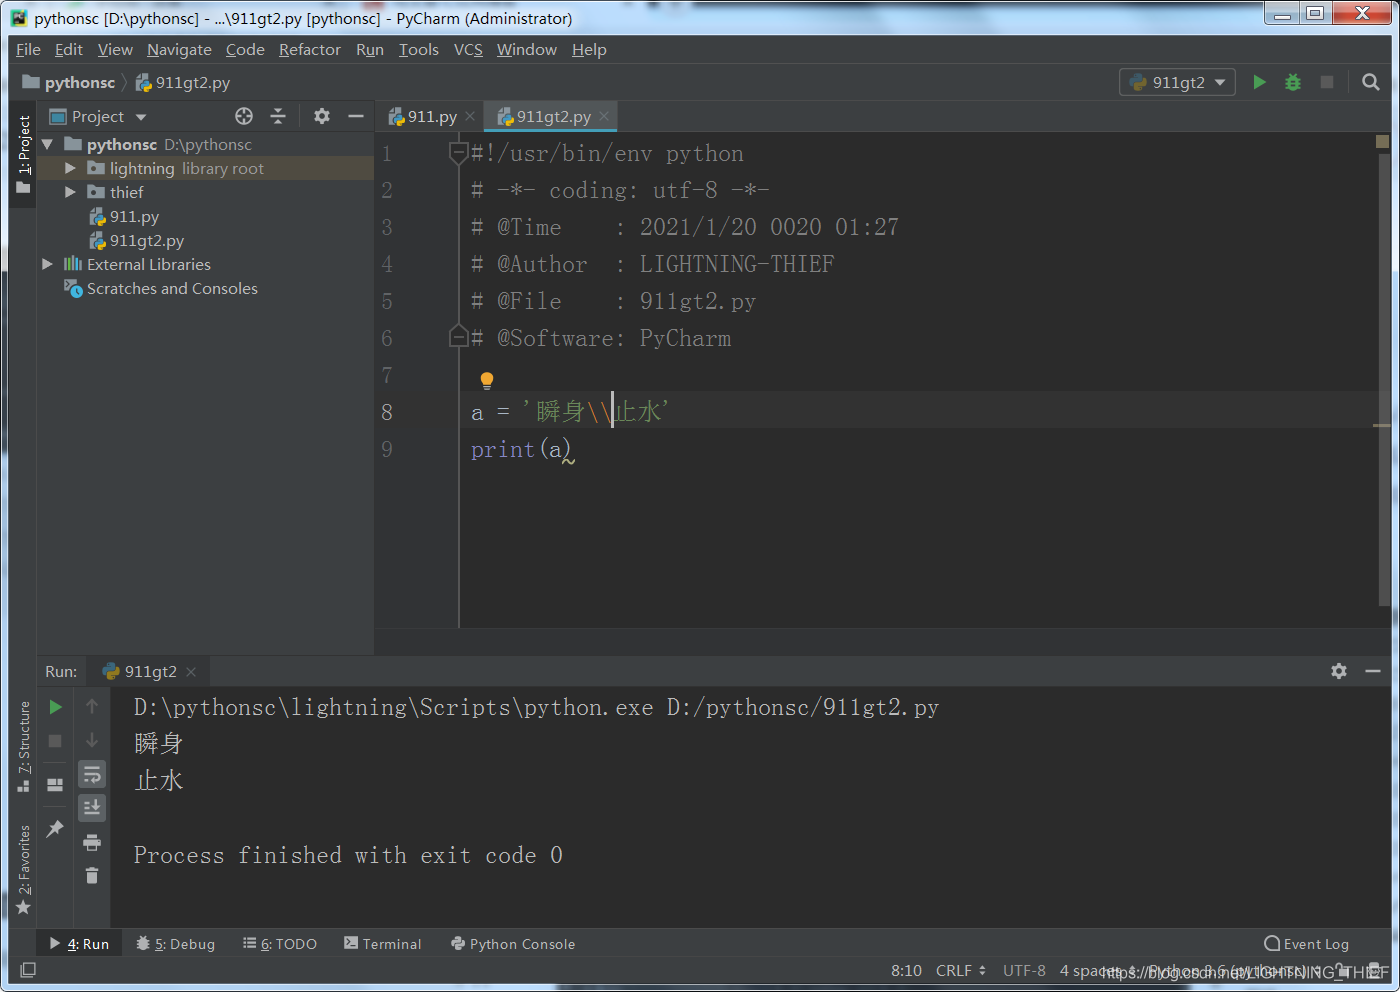This screenshot has height=992, width=1400.
Task: Click restore layout icon in Run panel
Action: [56, 785]
